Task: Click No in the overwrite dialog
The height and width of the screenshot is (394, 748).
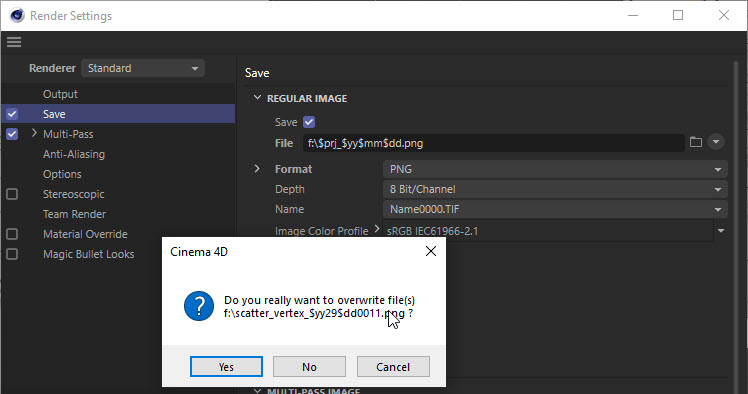Action: point(309,367)
